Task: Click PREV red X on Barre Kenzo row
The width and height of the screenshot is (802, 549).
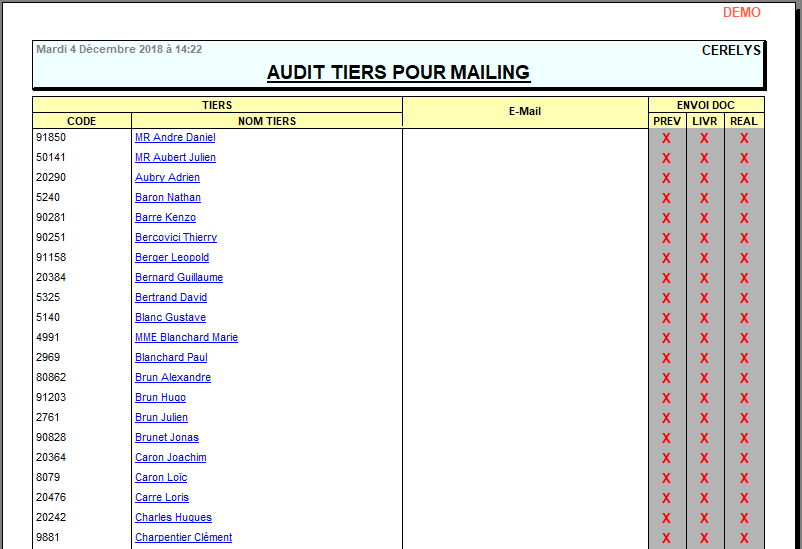Action: pyautogui.click(x=666, y=219)
